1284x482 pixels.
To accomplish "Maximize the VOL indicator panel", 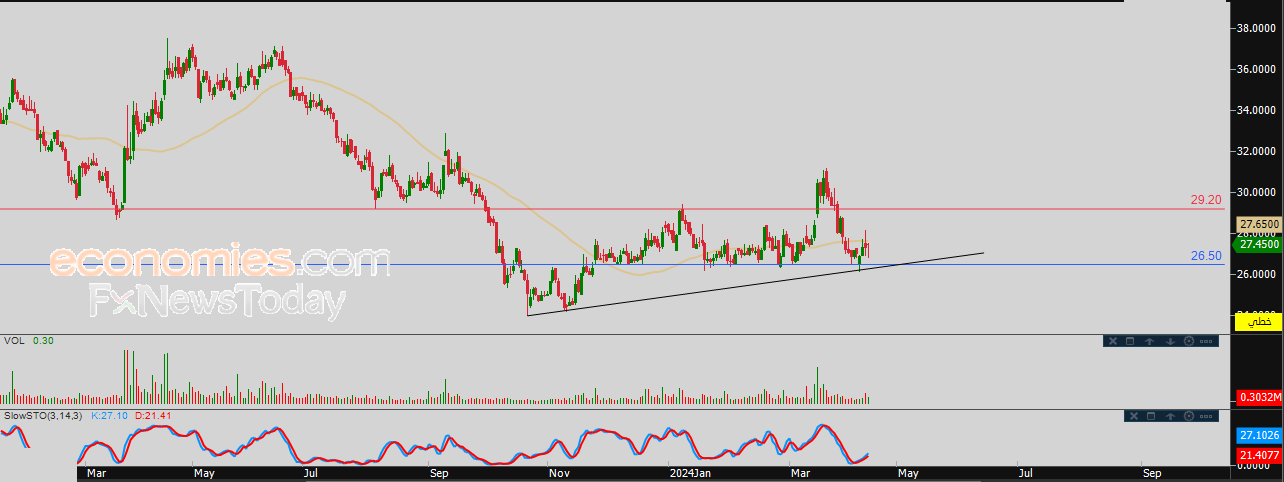I will click(x=1130, y=341).
